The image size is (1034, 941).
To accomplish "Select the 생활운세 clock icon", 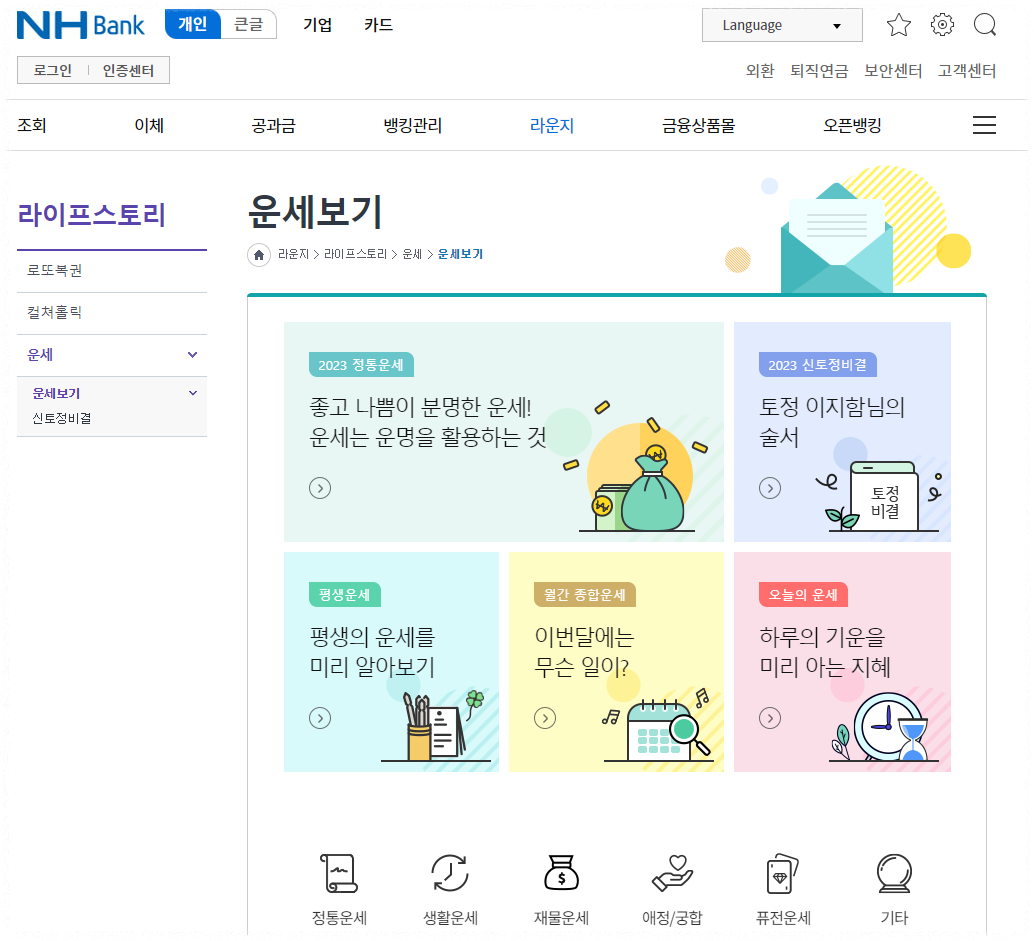I will click(x=450, y=873).
